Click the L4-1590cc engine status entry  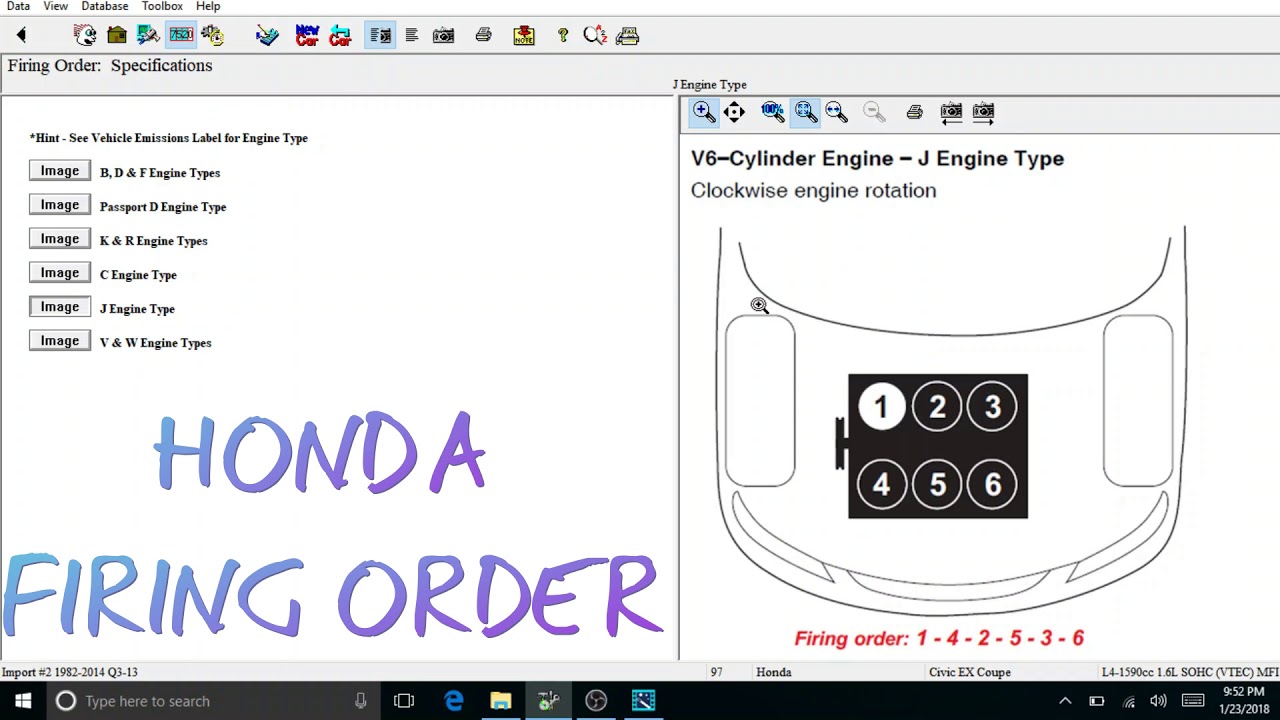tap(1190, 672)
